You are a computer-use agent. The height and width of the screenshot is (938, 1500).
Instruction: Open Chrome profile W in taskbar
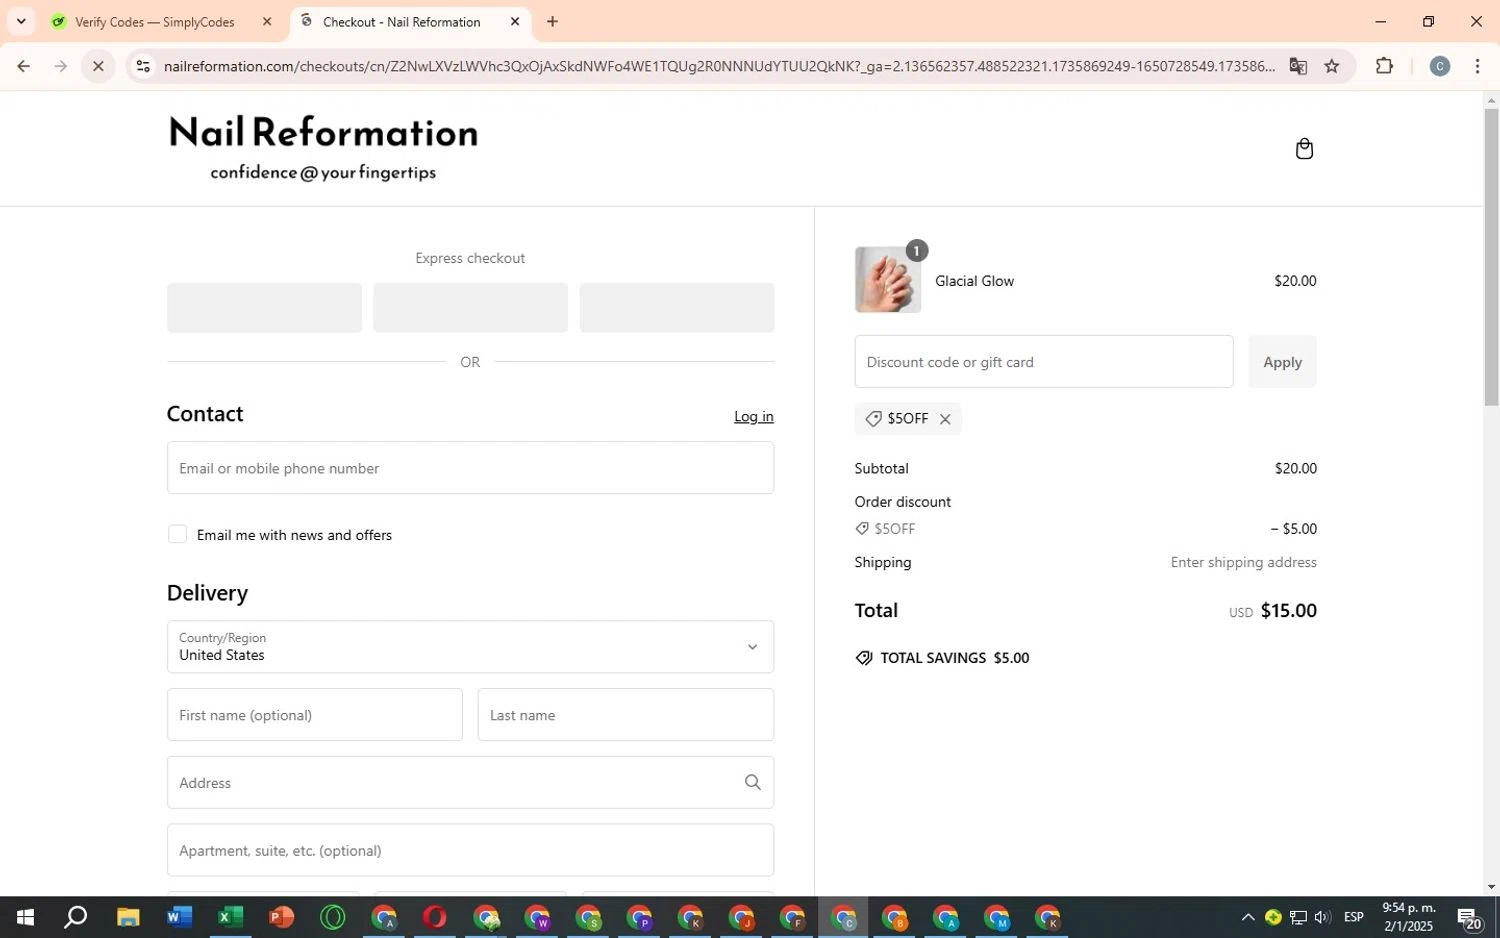click(x=537, y=917)
